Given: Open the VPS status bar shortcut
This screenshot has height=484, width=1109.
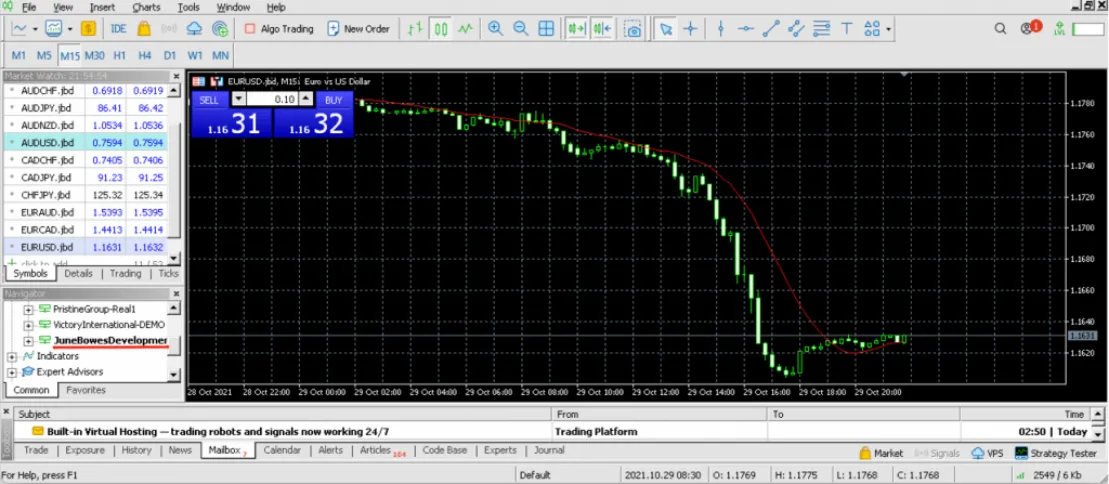Looking at the screenshot, I should click(x=988, y=453).
